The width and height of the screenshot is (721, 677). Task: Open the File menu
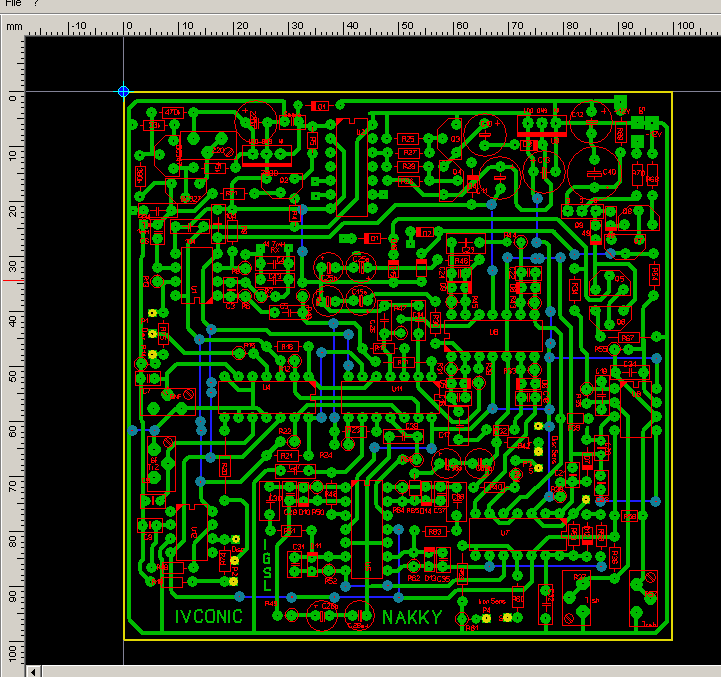[13, 3]
